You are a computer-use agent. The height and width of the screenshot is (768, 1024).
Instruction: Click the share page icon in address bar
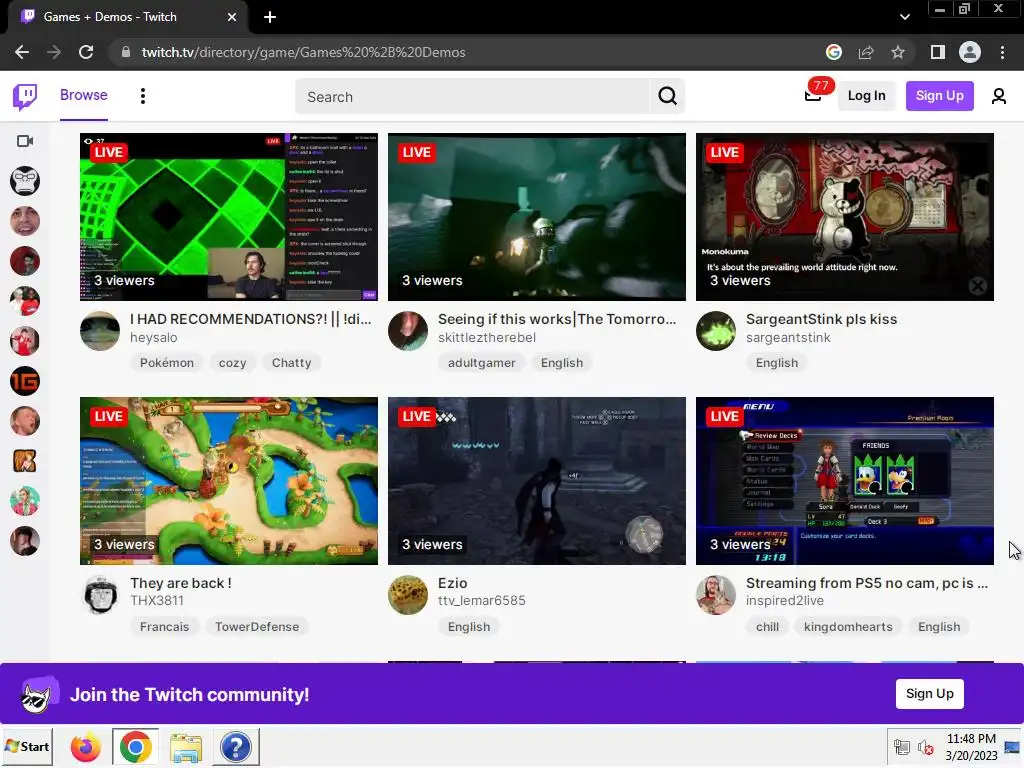(866, 52)
